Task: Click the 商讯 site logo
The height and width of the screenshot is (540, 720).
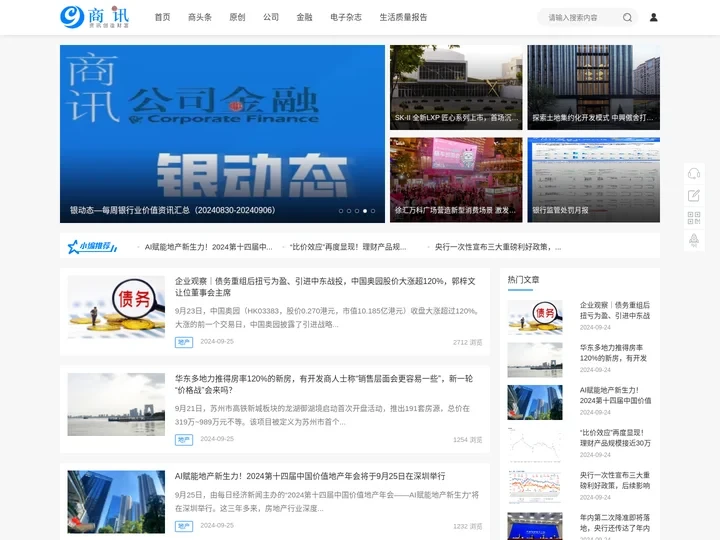Action: [x=95, y=17]
